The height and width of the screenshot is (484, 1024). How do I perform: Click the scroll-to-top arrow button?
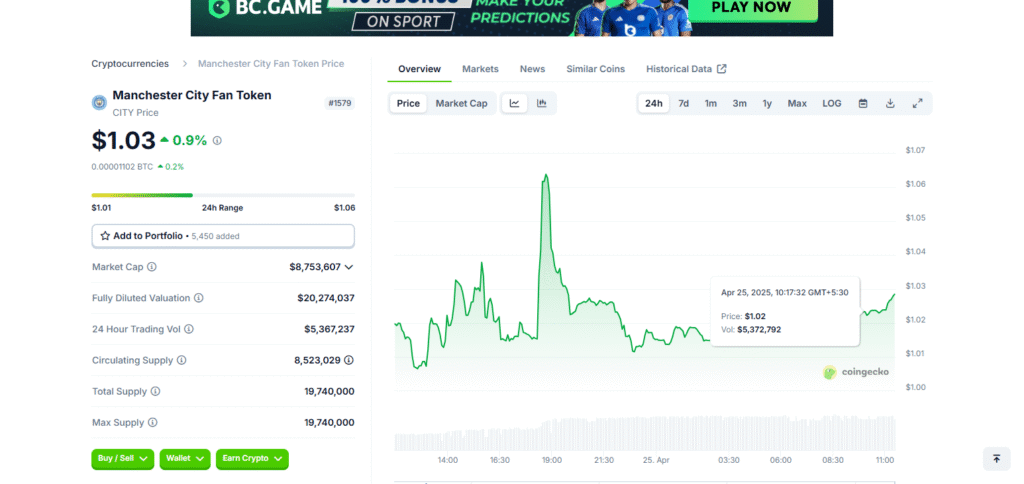[x=996, y=458]
